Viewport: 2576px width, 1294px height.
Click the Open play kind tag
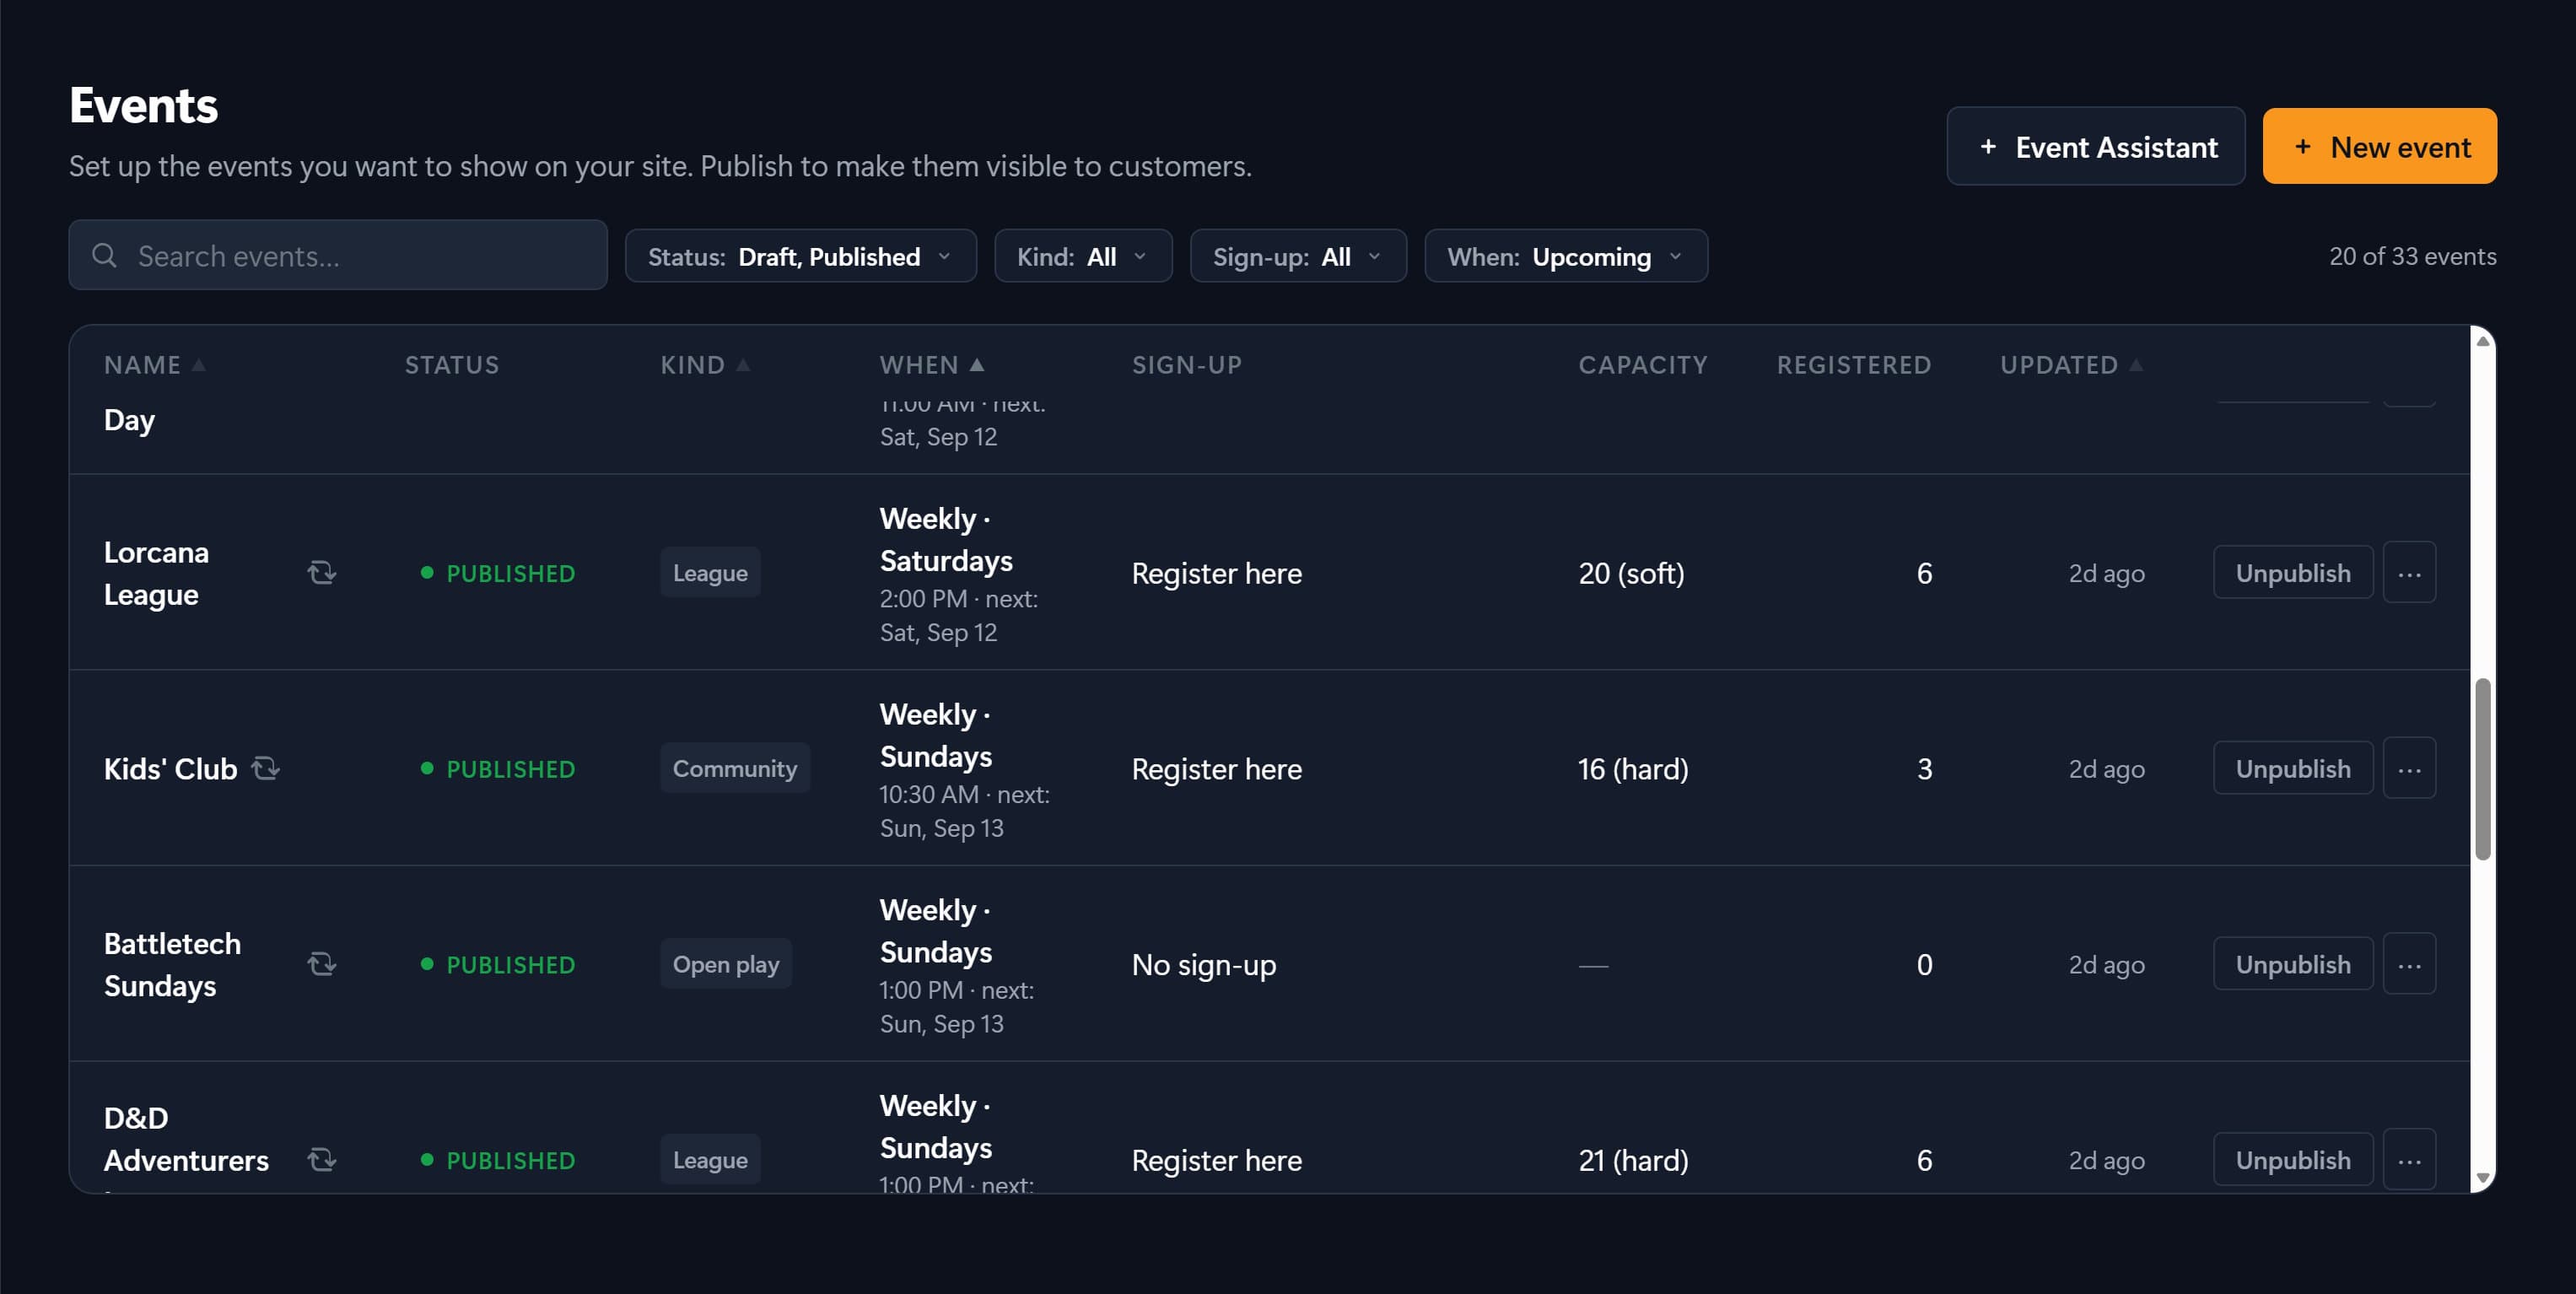coord(725,964)
